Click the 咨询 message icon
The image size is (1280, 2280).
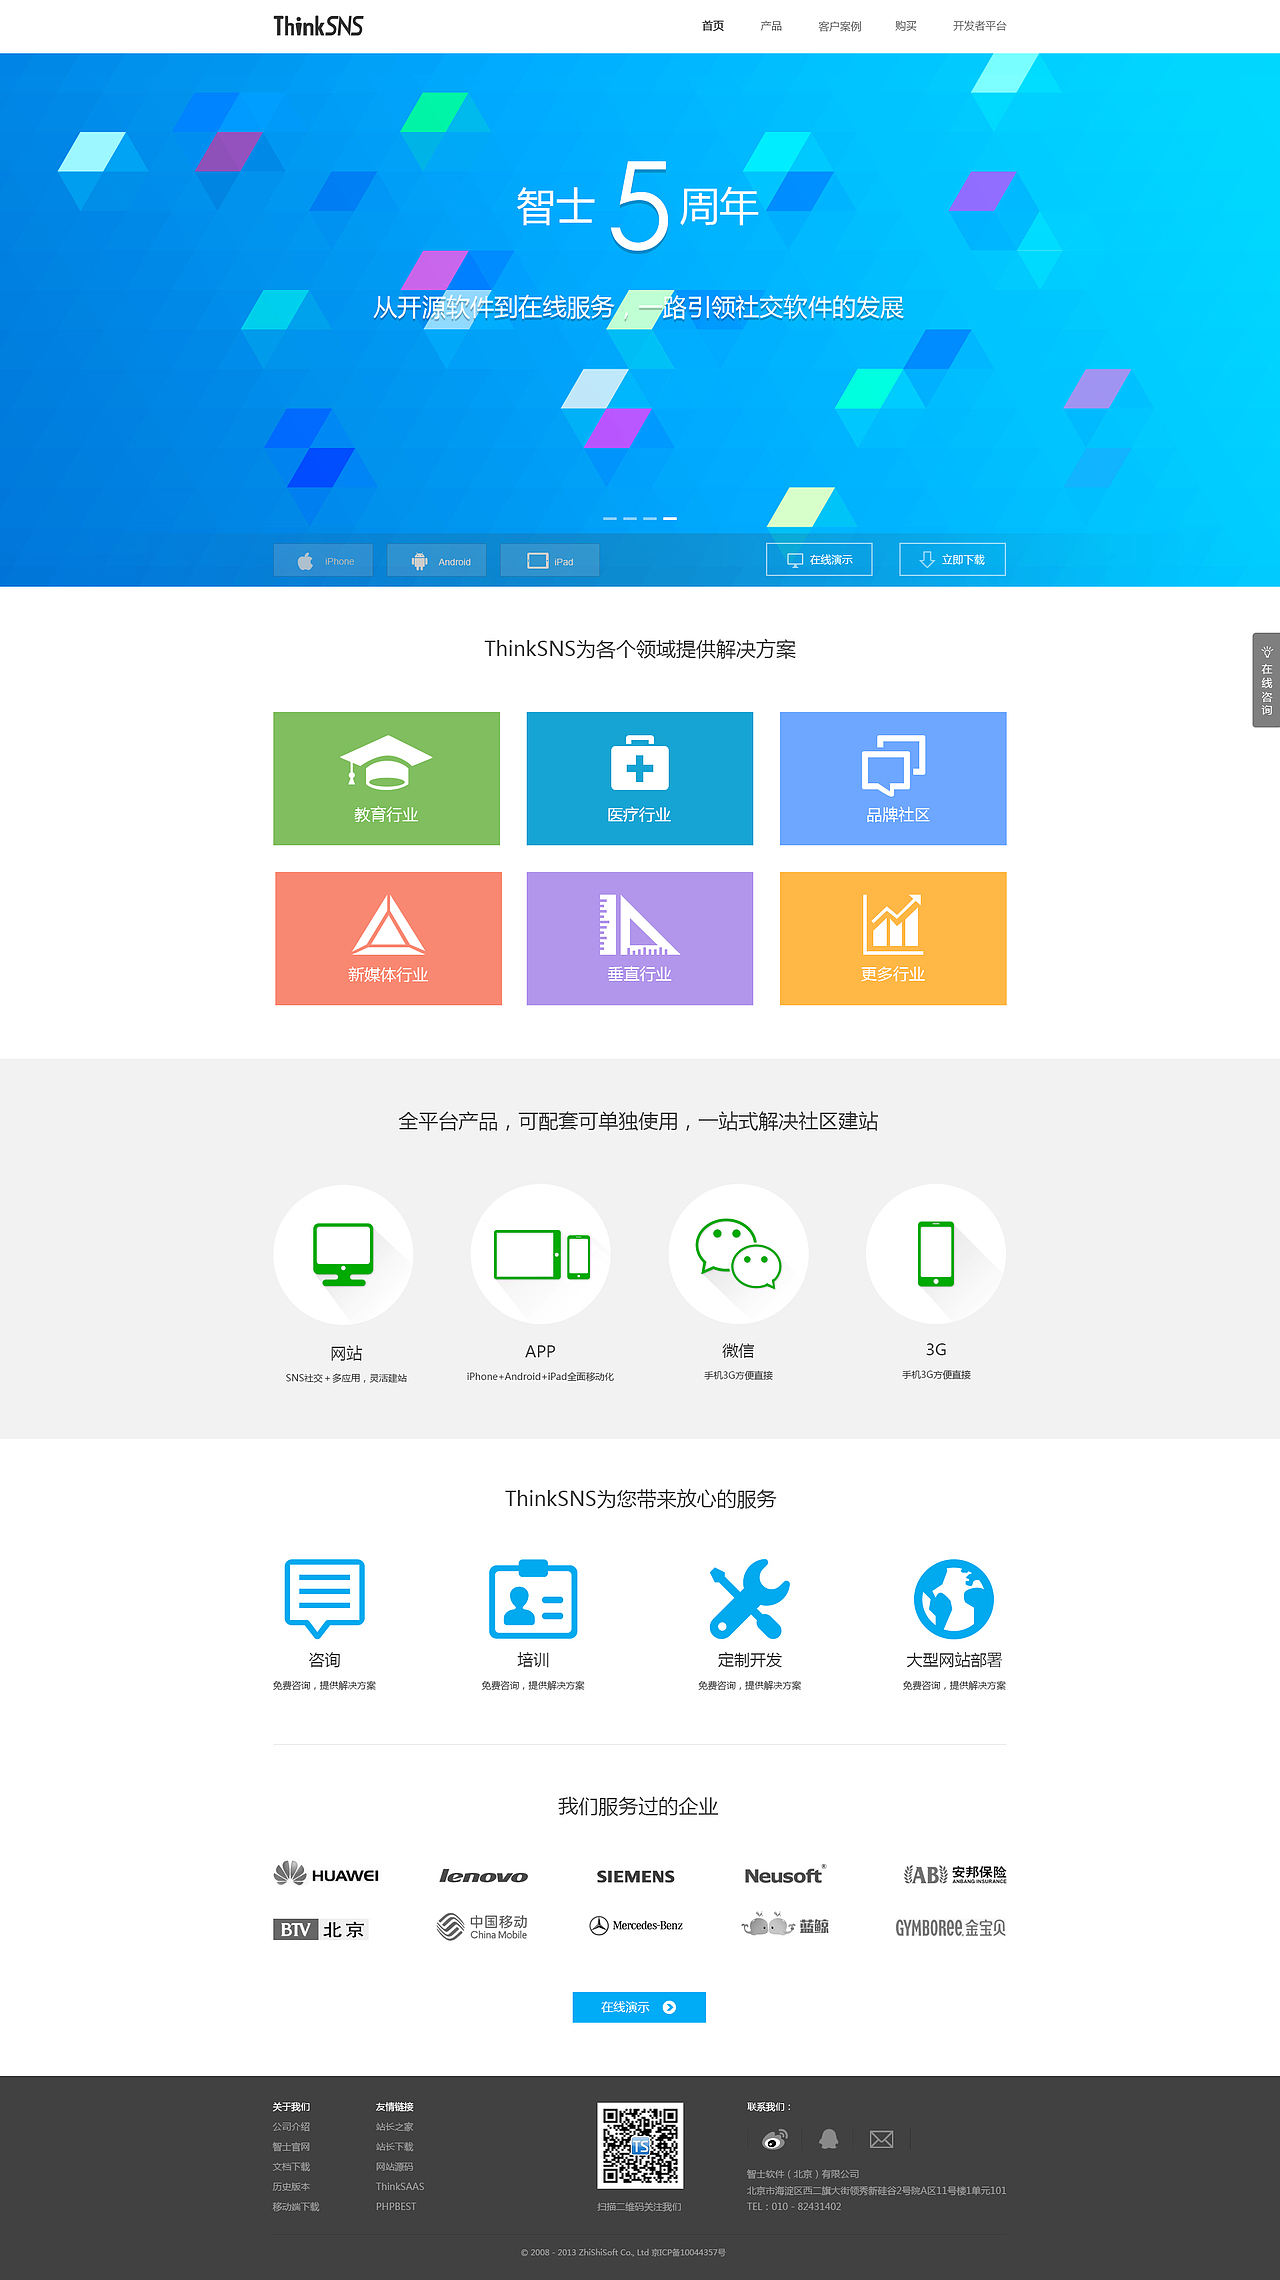pyautogui.click(x=324, y=1598)
